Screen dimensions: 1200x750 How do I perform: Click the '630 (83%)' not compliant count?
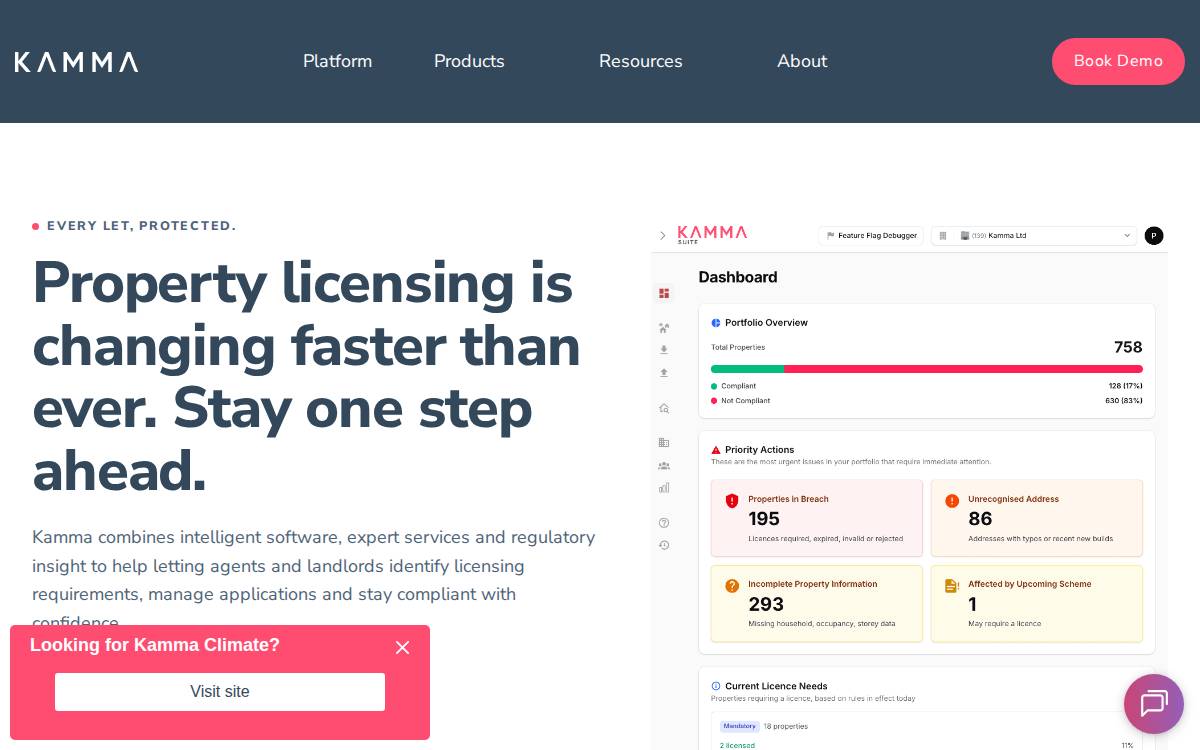point(1124,401)
